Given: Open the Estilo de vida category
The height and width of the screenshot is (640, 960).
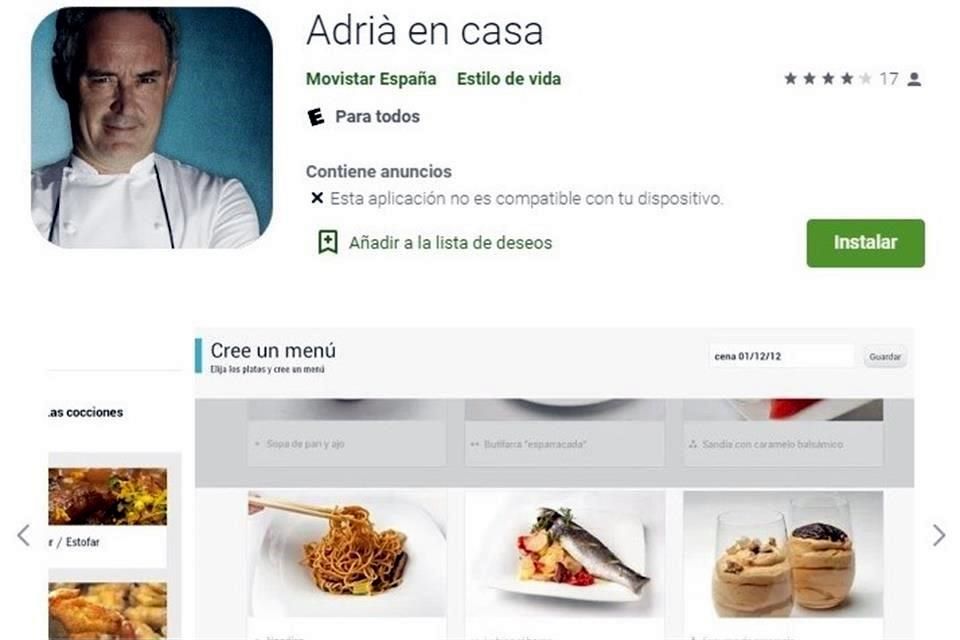Looking at the screenshot, I should [509, 79].
